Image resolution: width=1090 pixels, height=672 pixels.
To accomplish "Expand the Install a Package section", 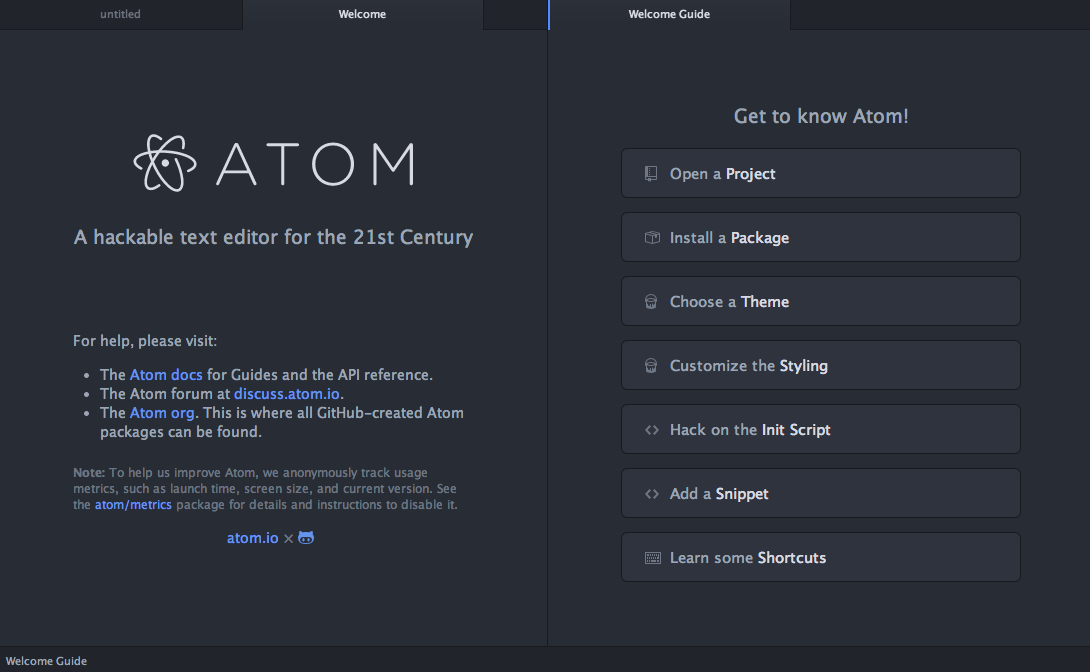I will point(820,237).
